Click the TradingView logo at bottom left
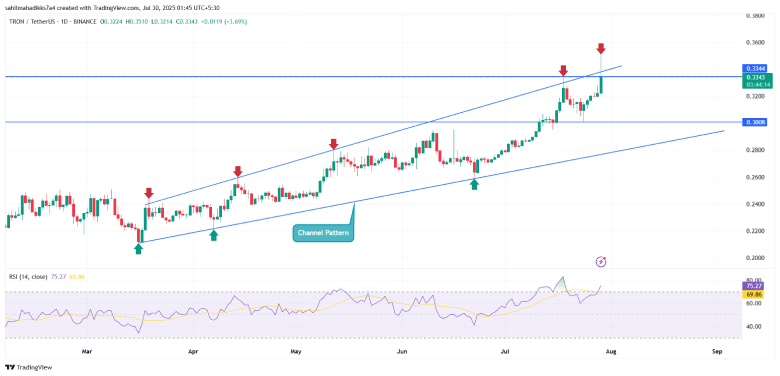This screenshot has height=376, width=780. (28, 368)
